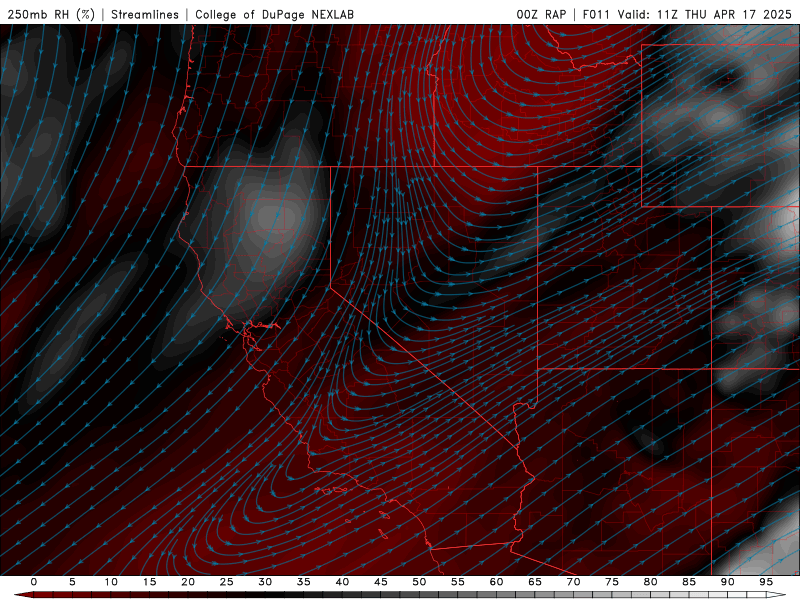Click the "40" label on the RH scale
This screenshot has width=800, height=600.
(x=342, y=582)
